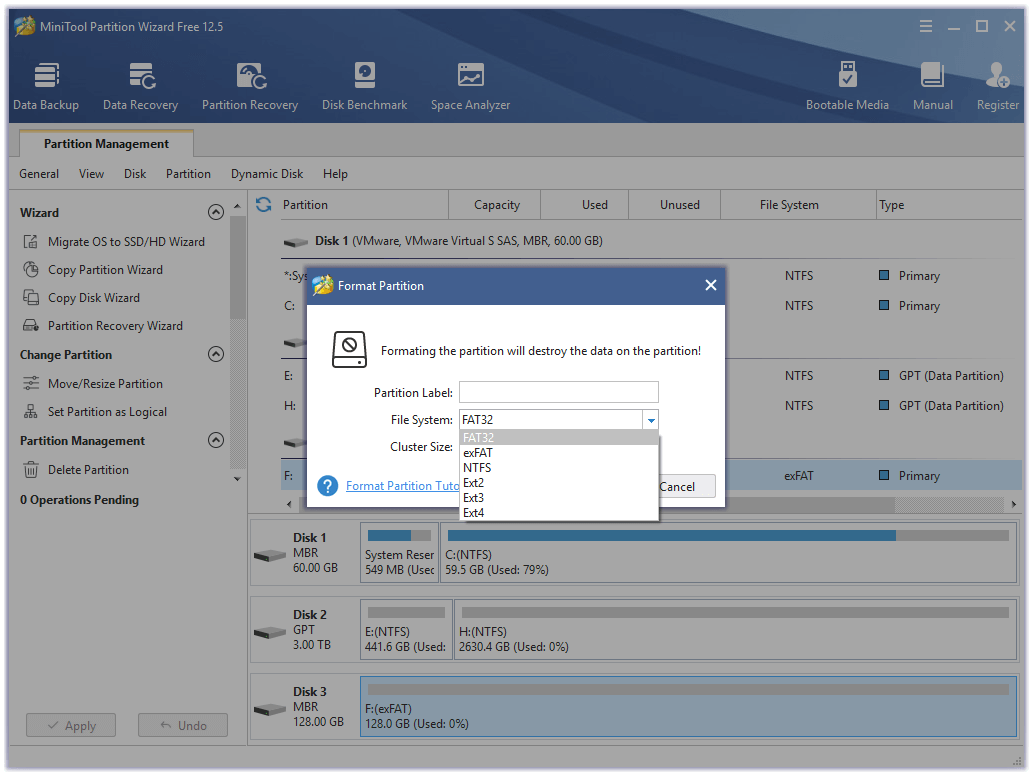
Task: Open the Disk menu
Action: (x=135, y=174)
